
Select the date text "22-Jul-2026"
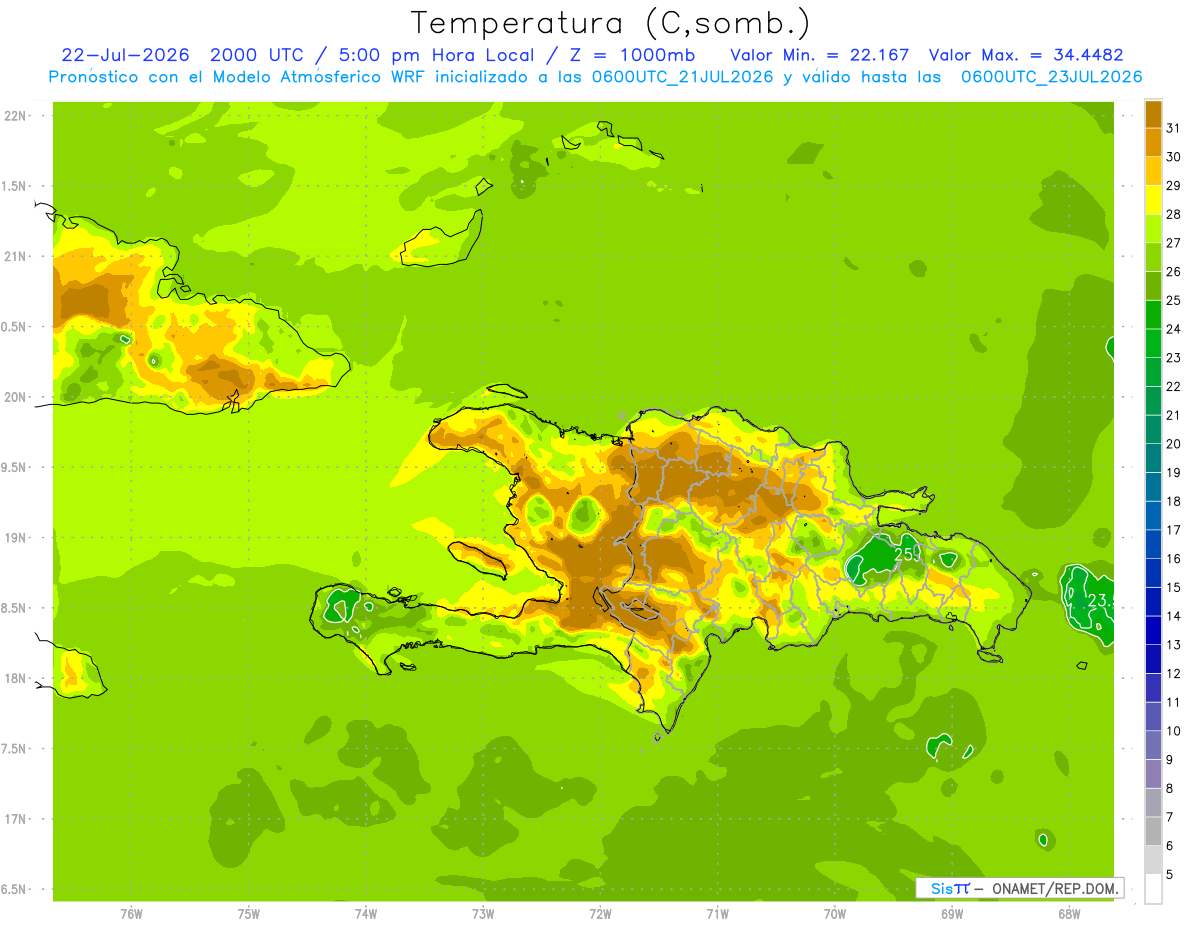(126, 55)
